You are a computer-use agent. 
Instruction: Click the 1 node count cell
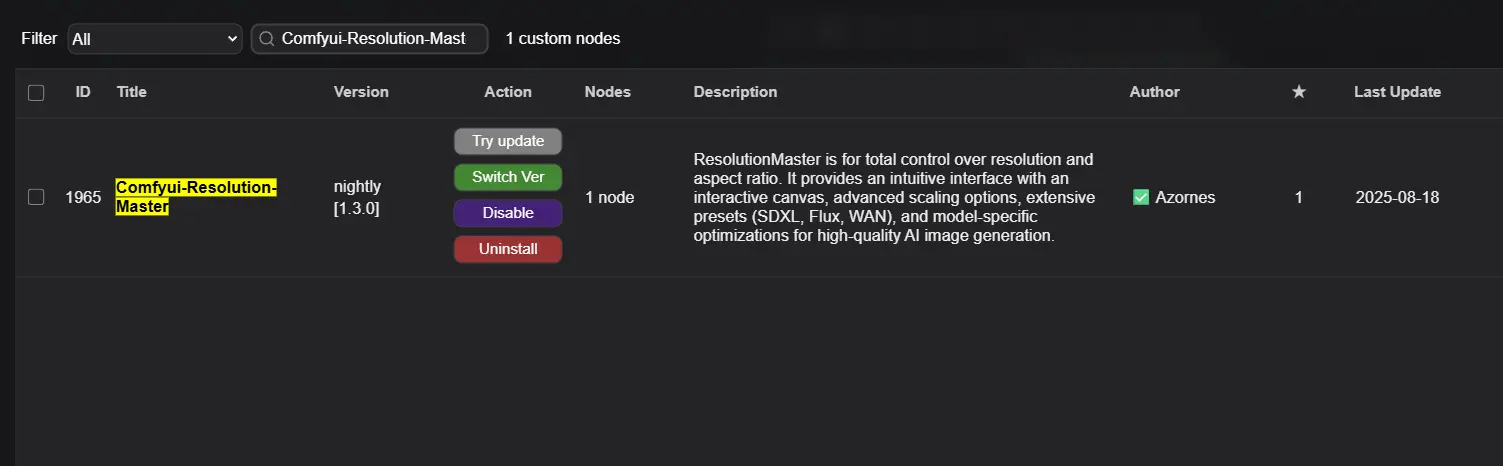610,197
